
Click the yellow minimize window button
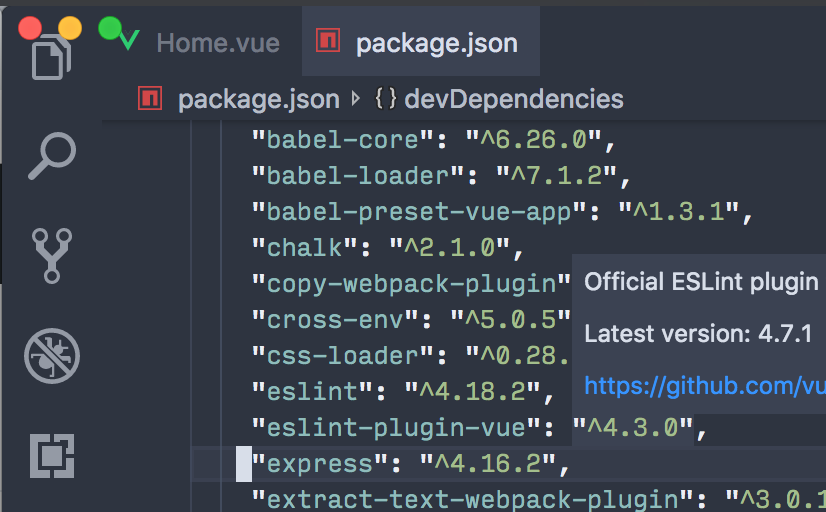(70, 28)
